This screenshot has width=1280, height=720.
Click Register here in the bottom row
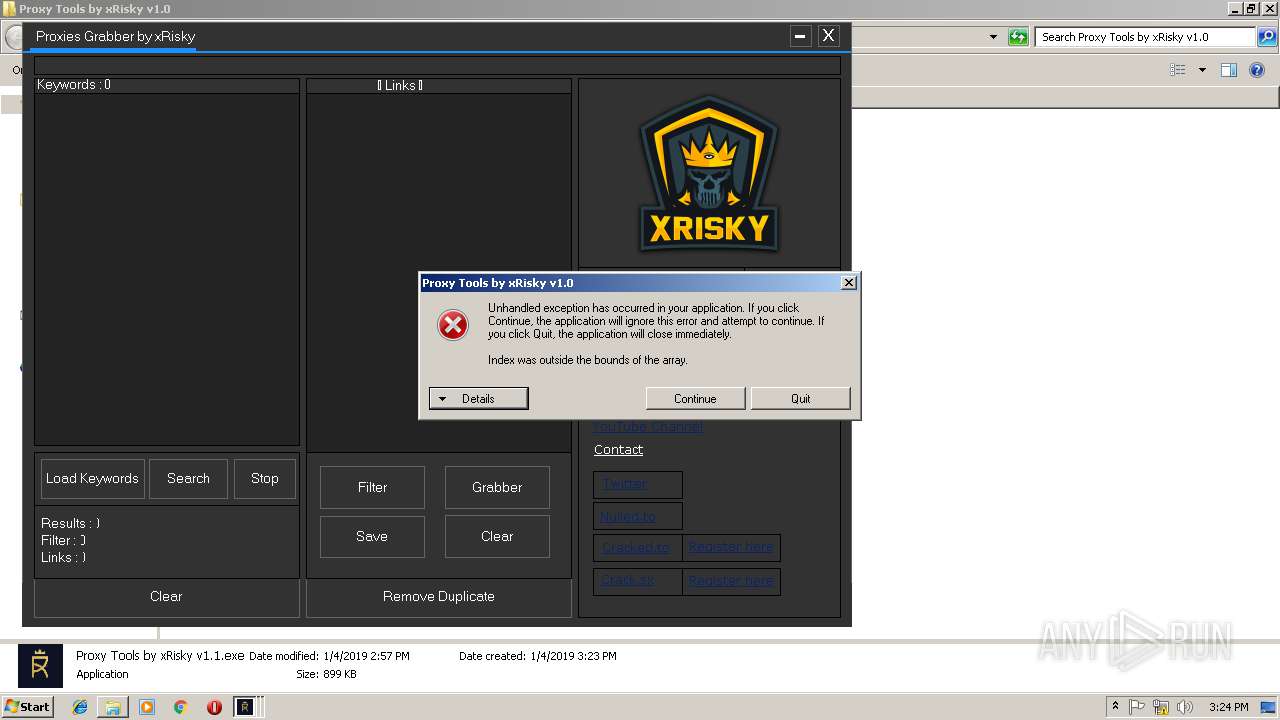click(x=731, y=581)
